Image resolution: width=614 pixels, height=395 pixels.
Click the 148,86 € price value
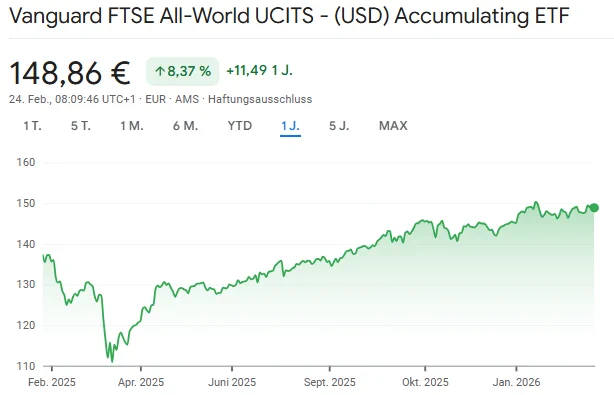point(70,73)
